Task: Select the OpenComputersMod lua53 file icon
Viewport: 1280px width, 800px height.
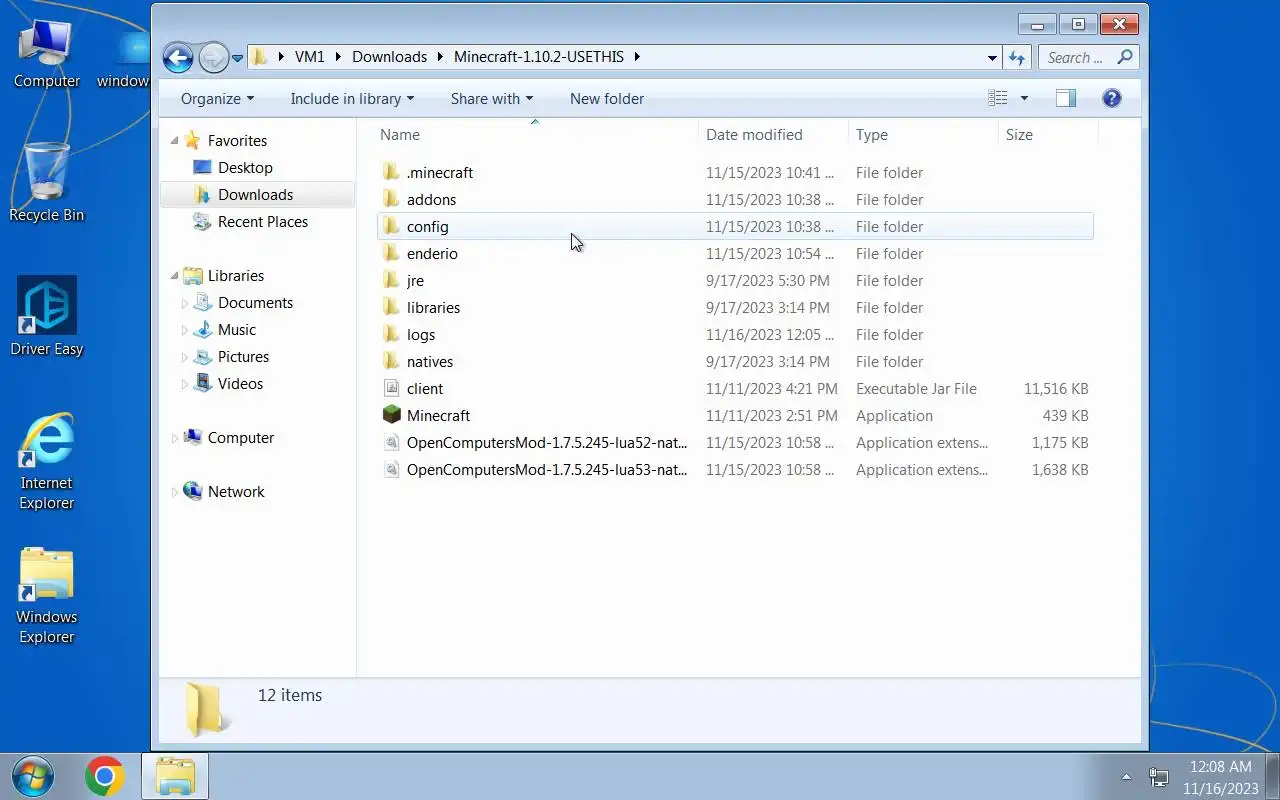Action: (392, 469)
